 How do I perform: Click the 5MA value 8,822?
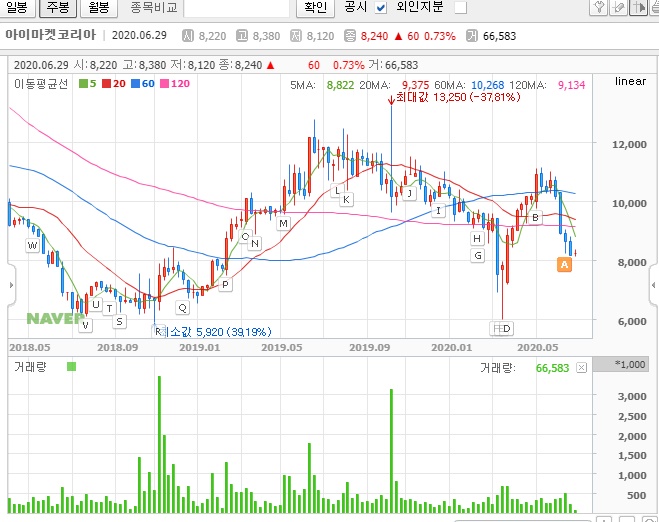[x=340, y=85]
